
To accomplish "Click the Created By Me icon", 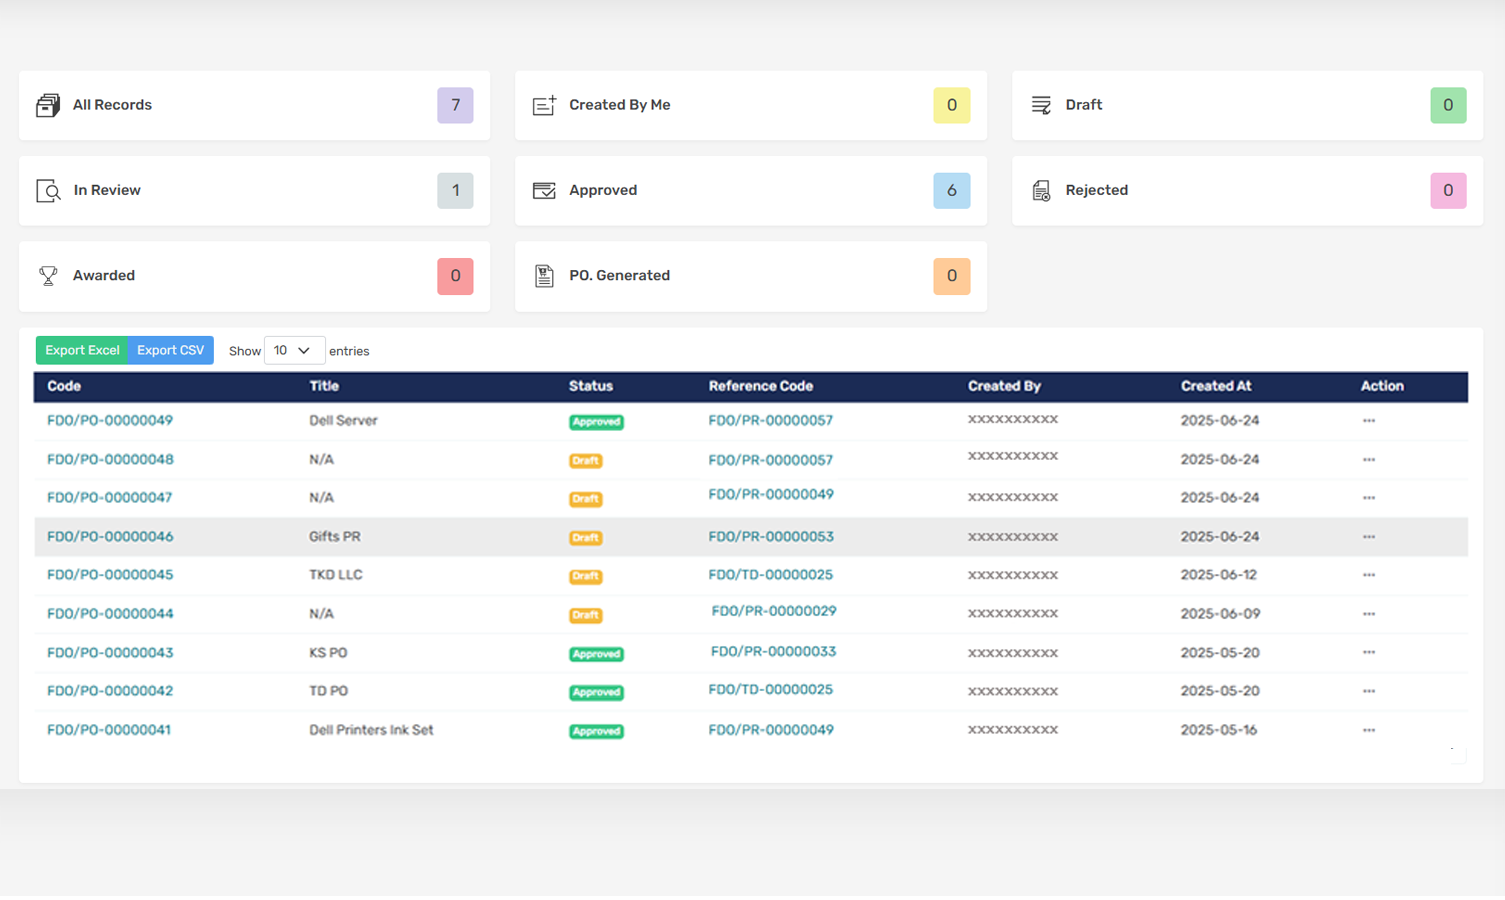I will (x=544, y=105).
